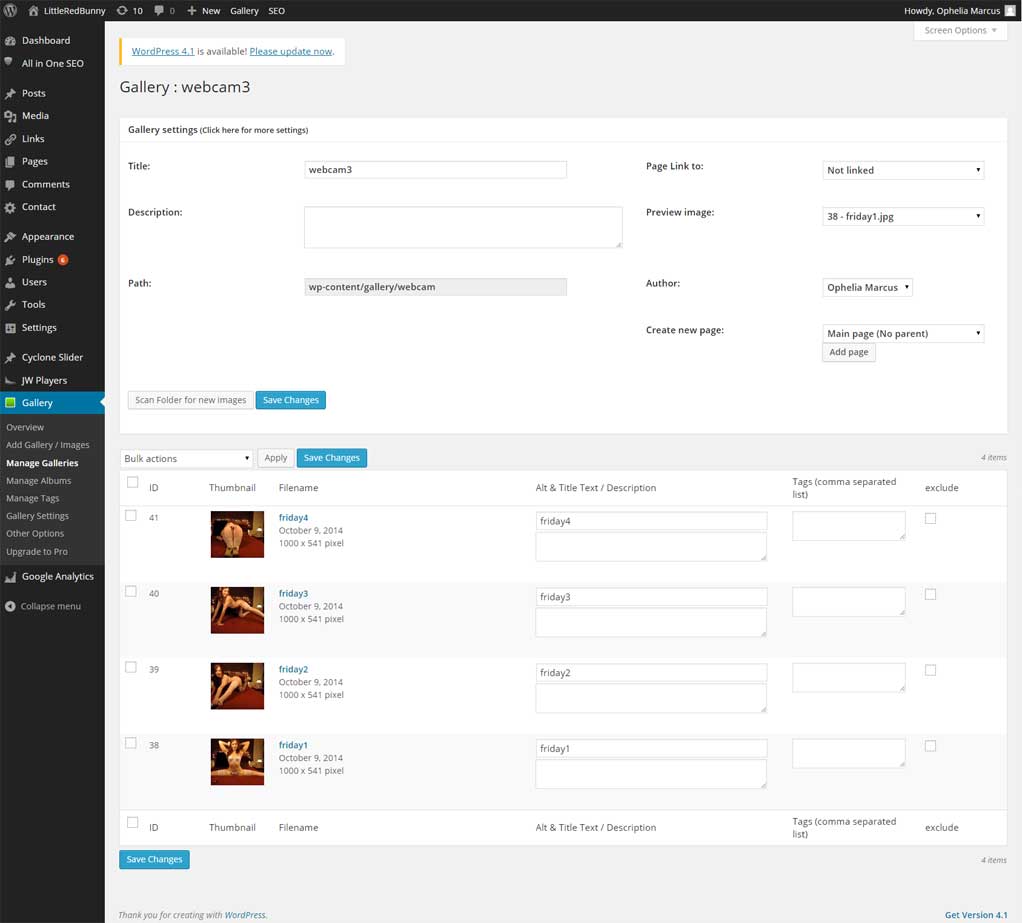Screen dimensions: 1022x923
Task: Open the Bulk actions dropdown
Action: (187, 459)
